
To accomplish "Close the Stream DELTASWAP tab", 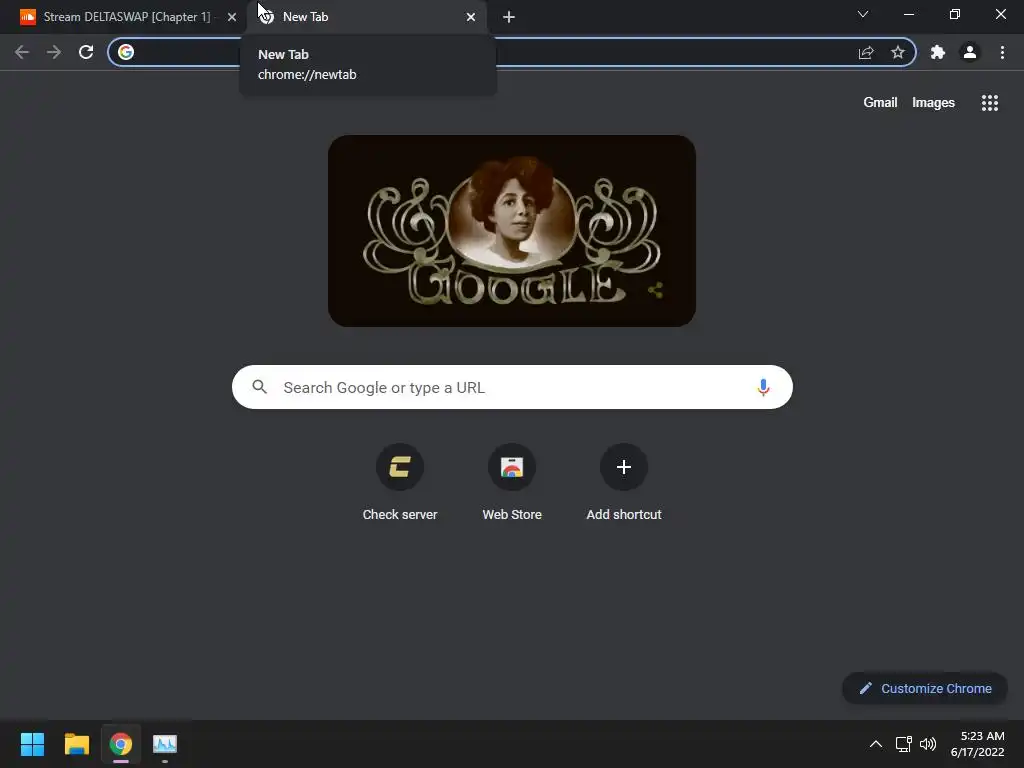I will [232, 17].
